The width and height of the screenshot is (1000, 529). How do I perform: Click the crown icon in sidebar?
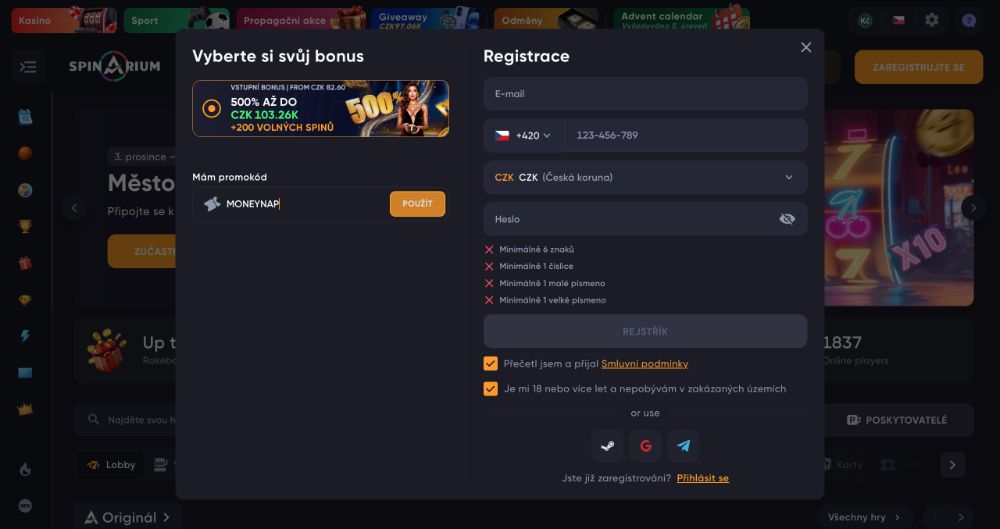[25, 409]
